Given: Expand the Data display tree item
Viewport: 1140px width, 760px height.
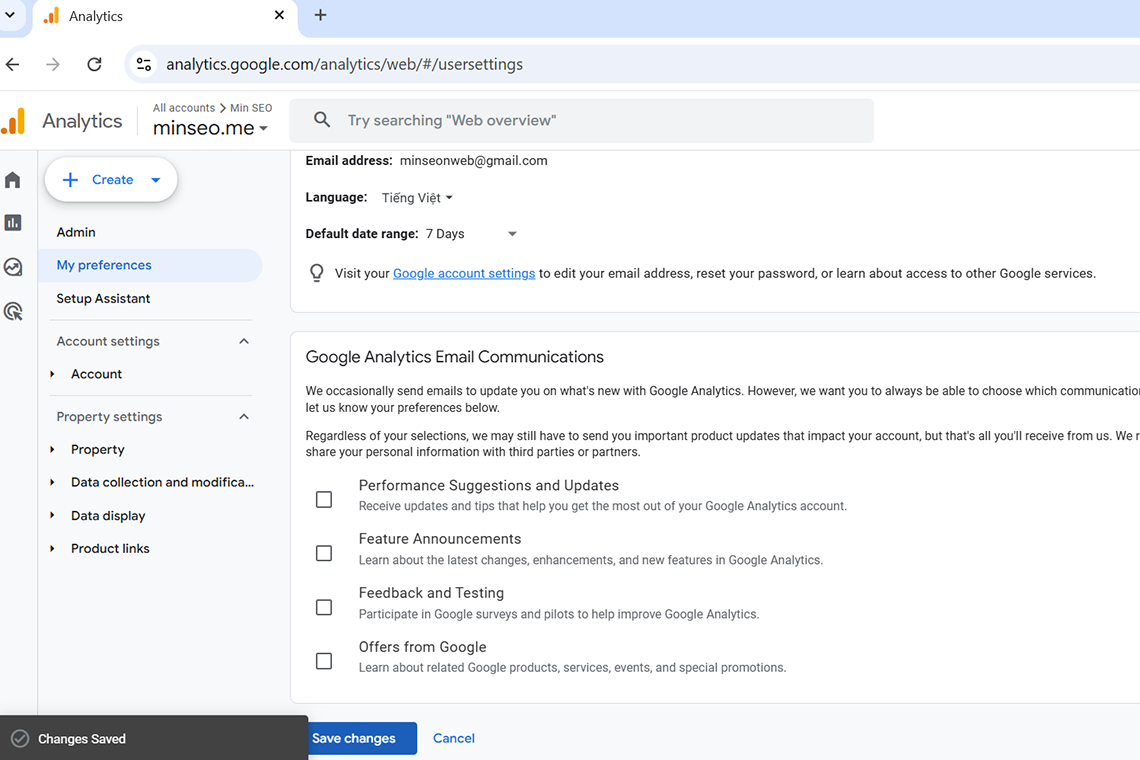Looking at the screenshot, I should pos(53,516).
